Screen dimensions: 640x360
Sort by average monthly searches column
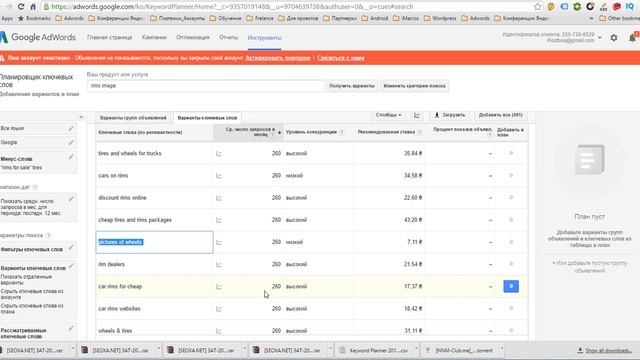(x=248, y=132)
